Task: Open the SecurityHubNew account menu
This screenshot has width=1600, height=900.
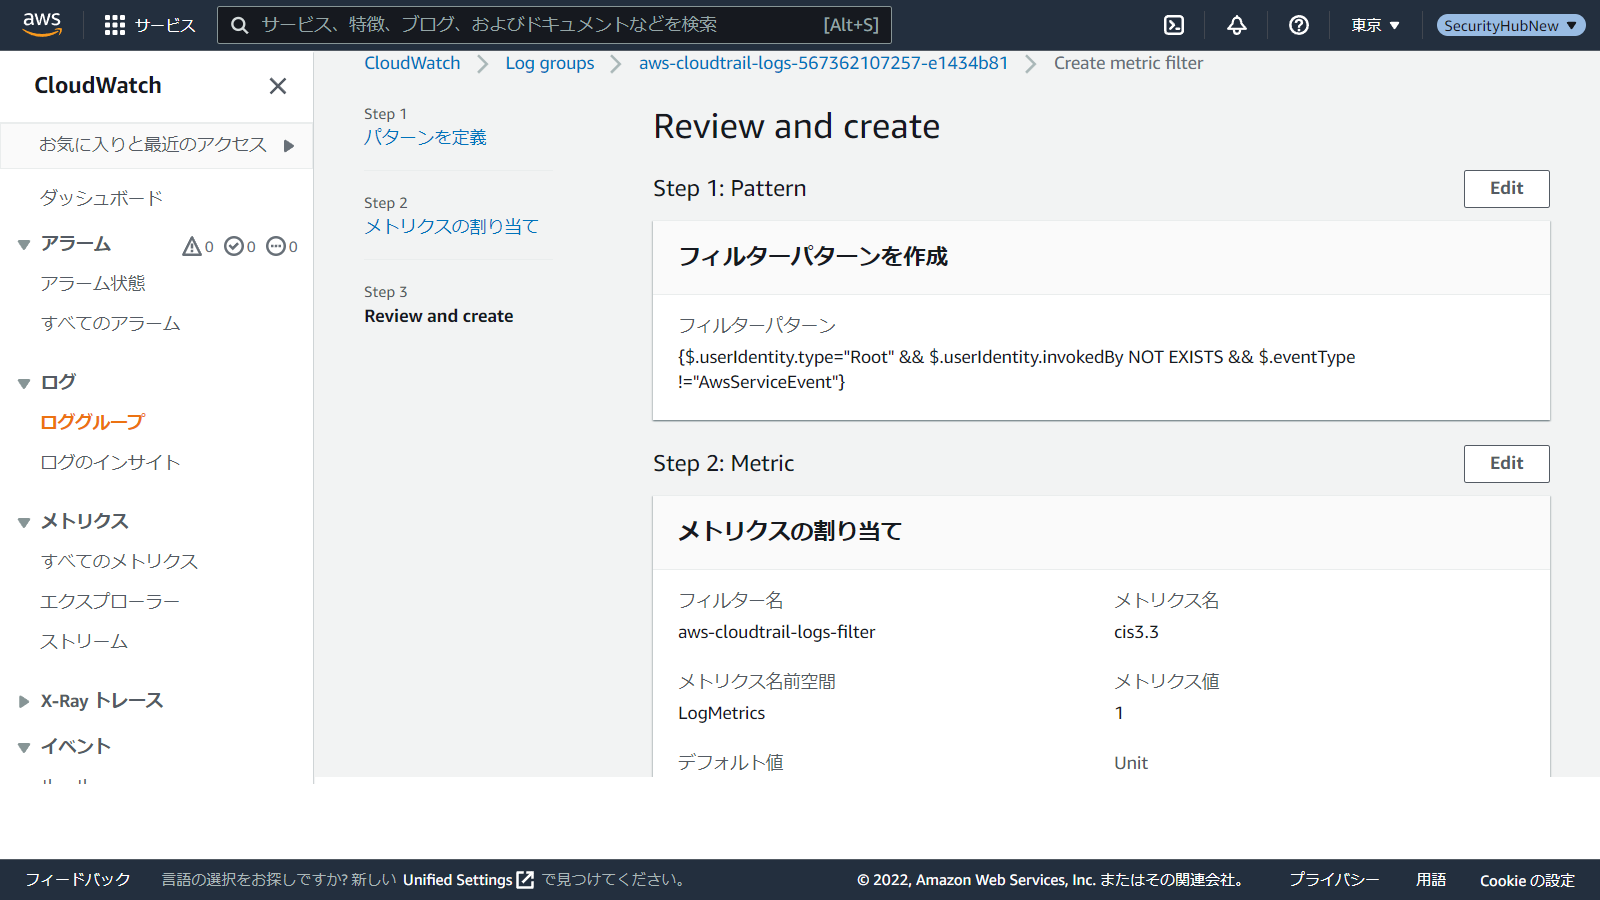Action: (x=1510, y=25)
